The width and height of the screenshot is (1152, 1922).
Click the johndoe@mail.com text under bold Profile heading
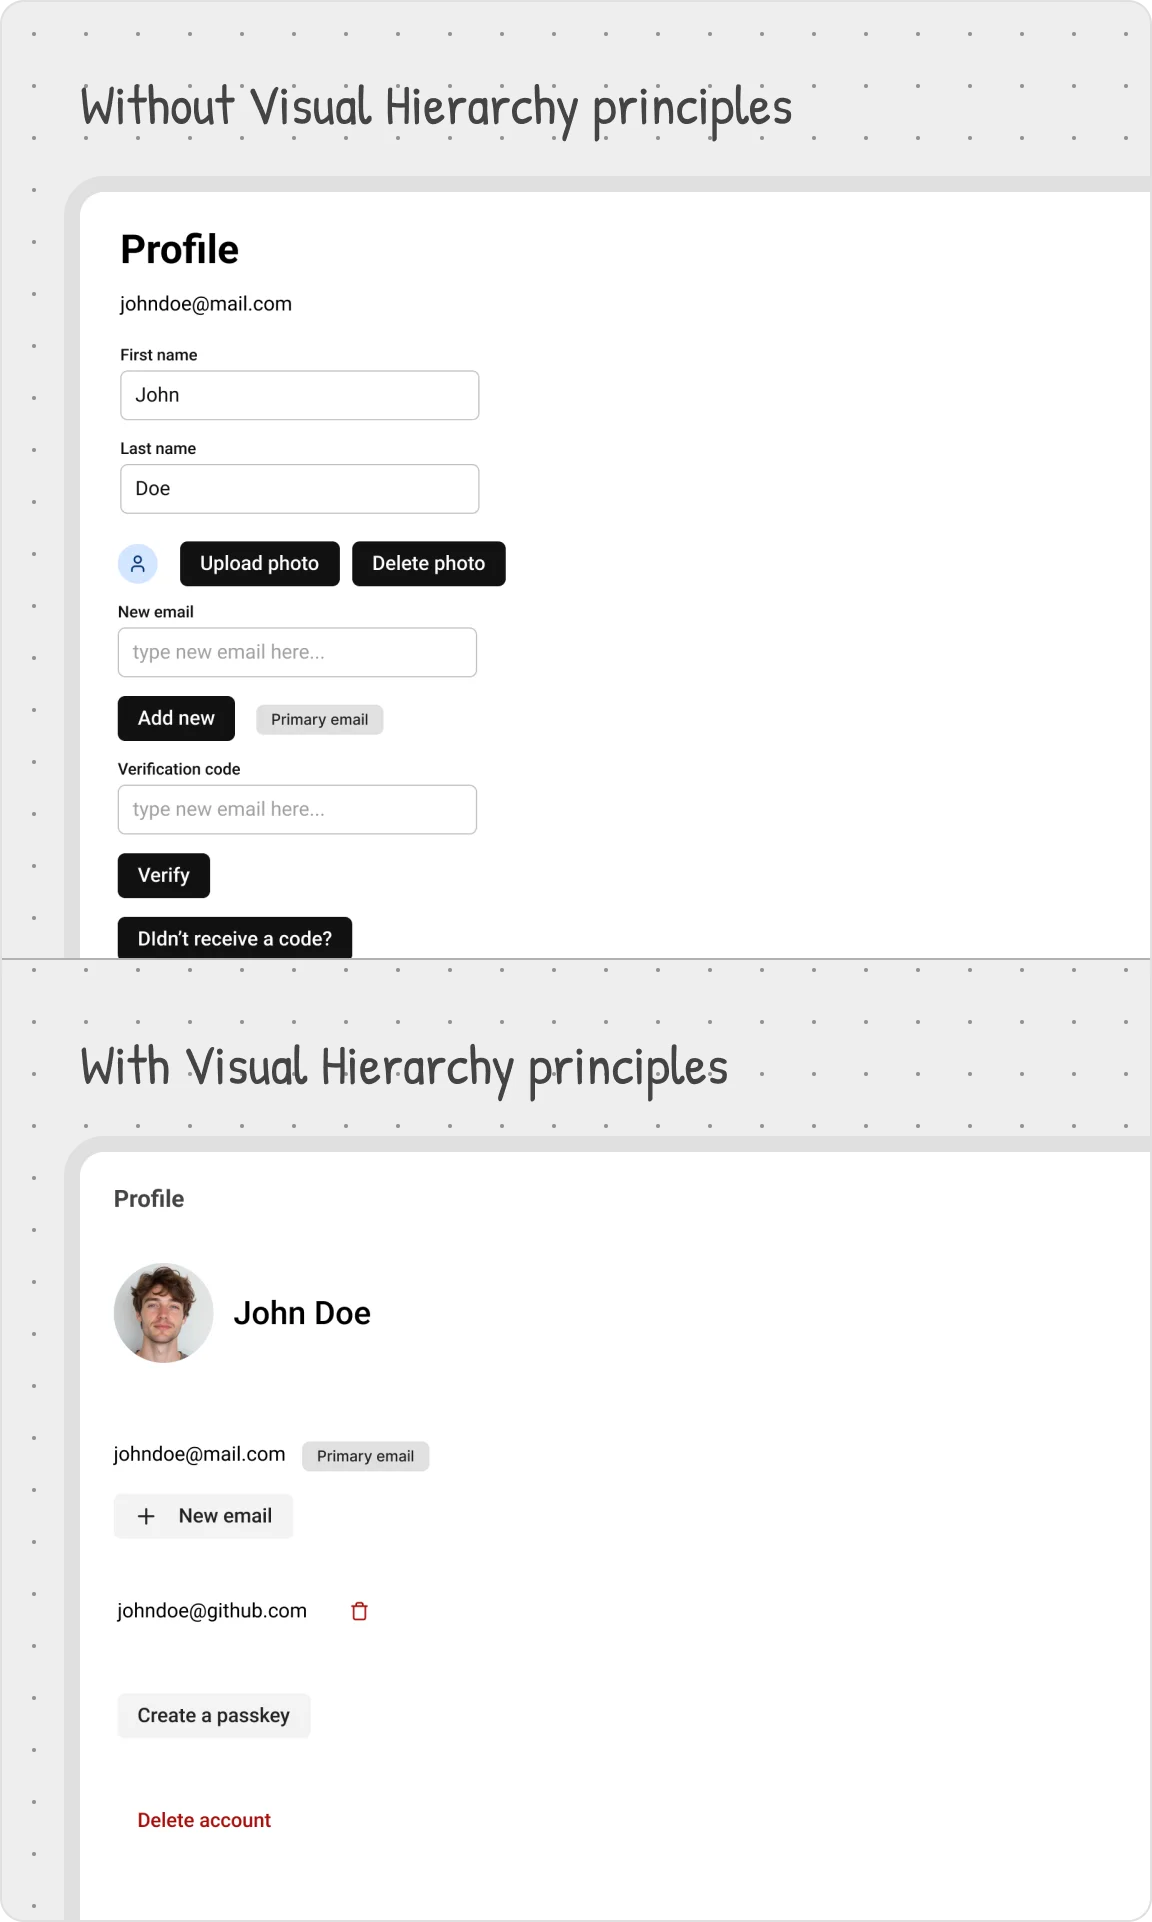(x=206, y=304)
